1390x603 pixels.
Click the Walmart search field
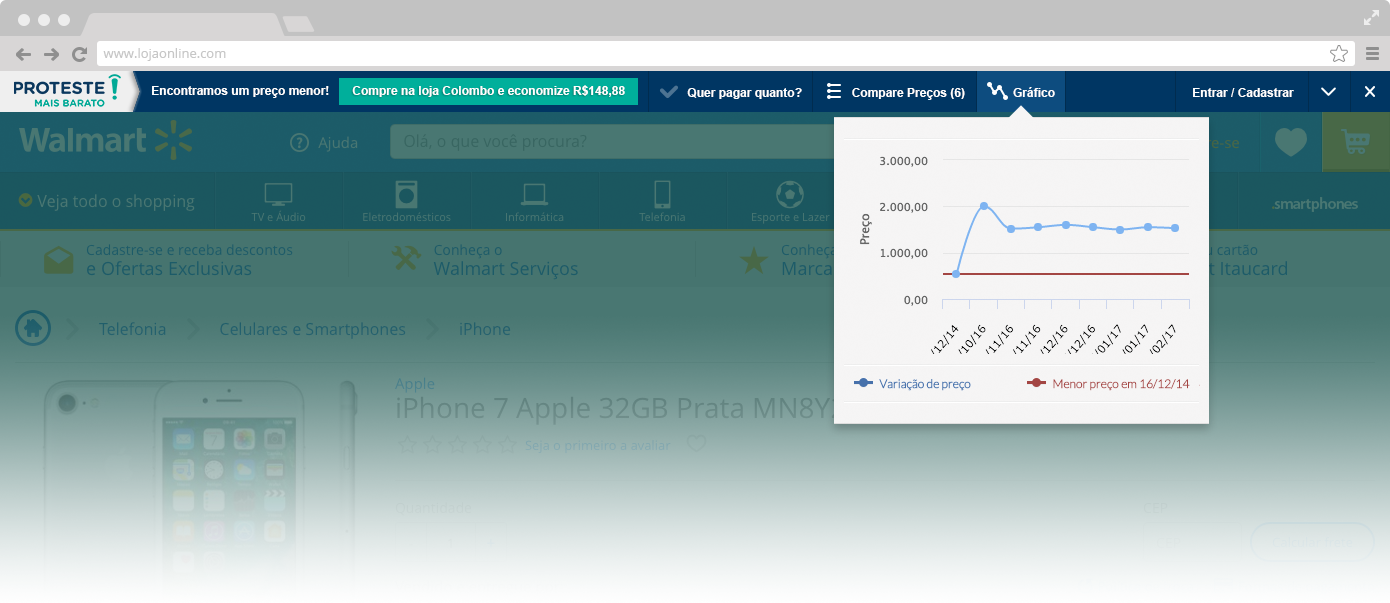[x=612, y=142]
